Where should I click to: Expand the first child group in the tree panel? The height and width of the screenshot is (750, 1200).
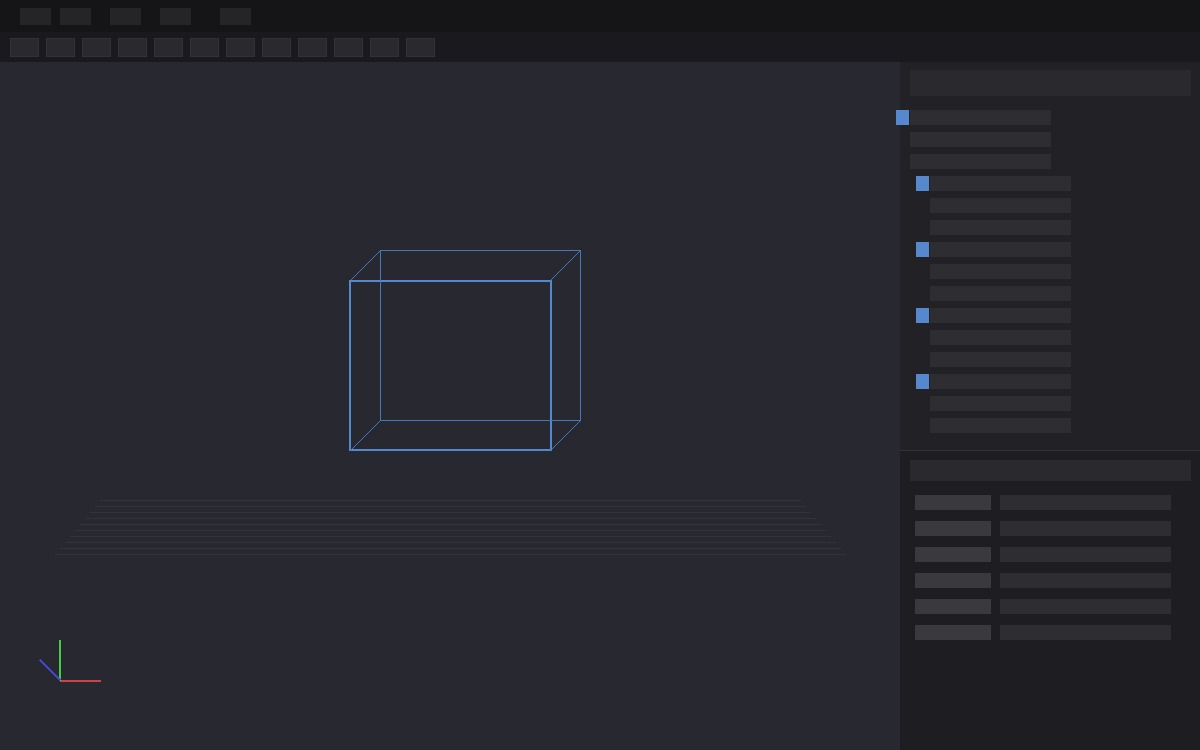(922, 183)
